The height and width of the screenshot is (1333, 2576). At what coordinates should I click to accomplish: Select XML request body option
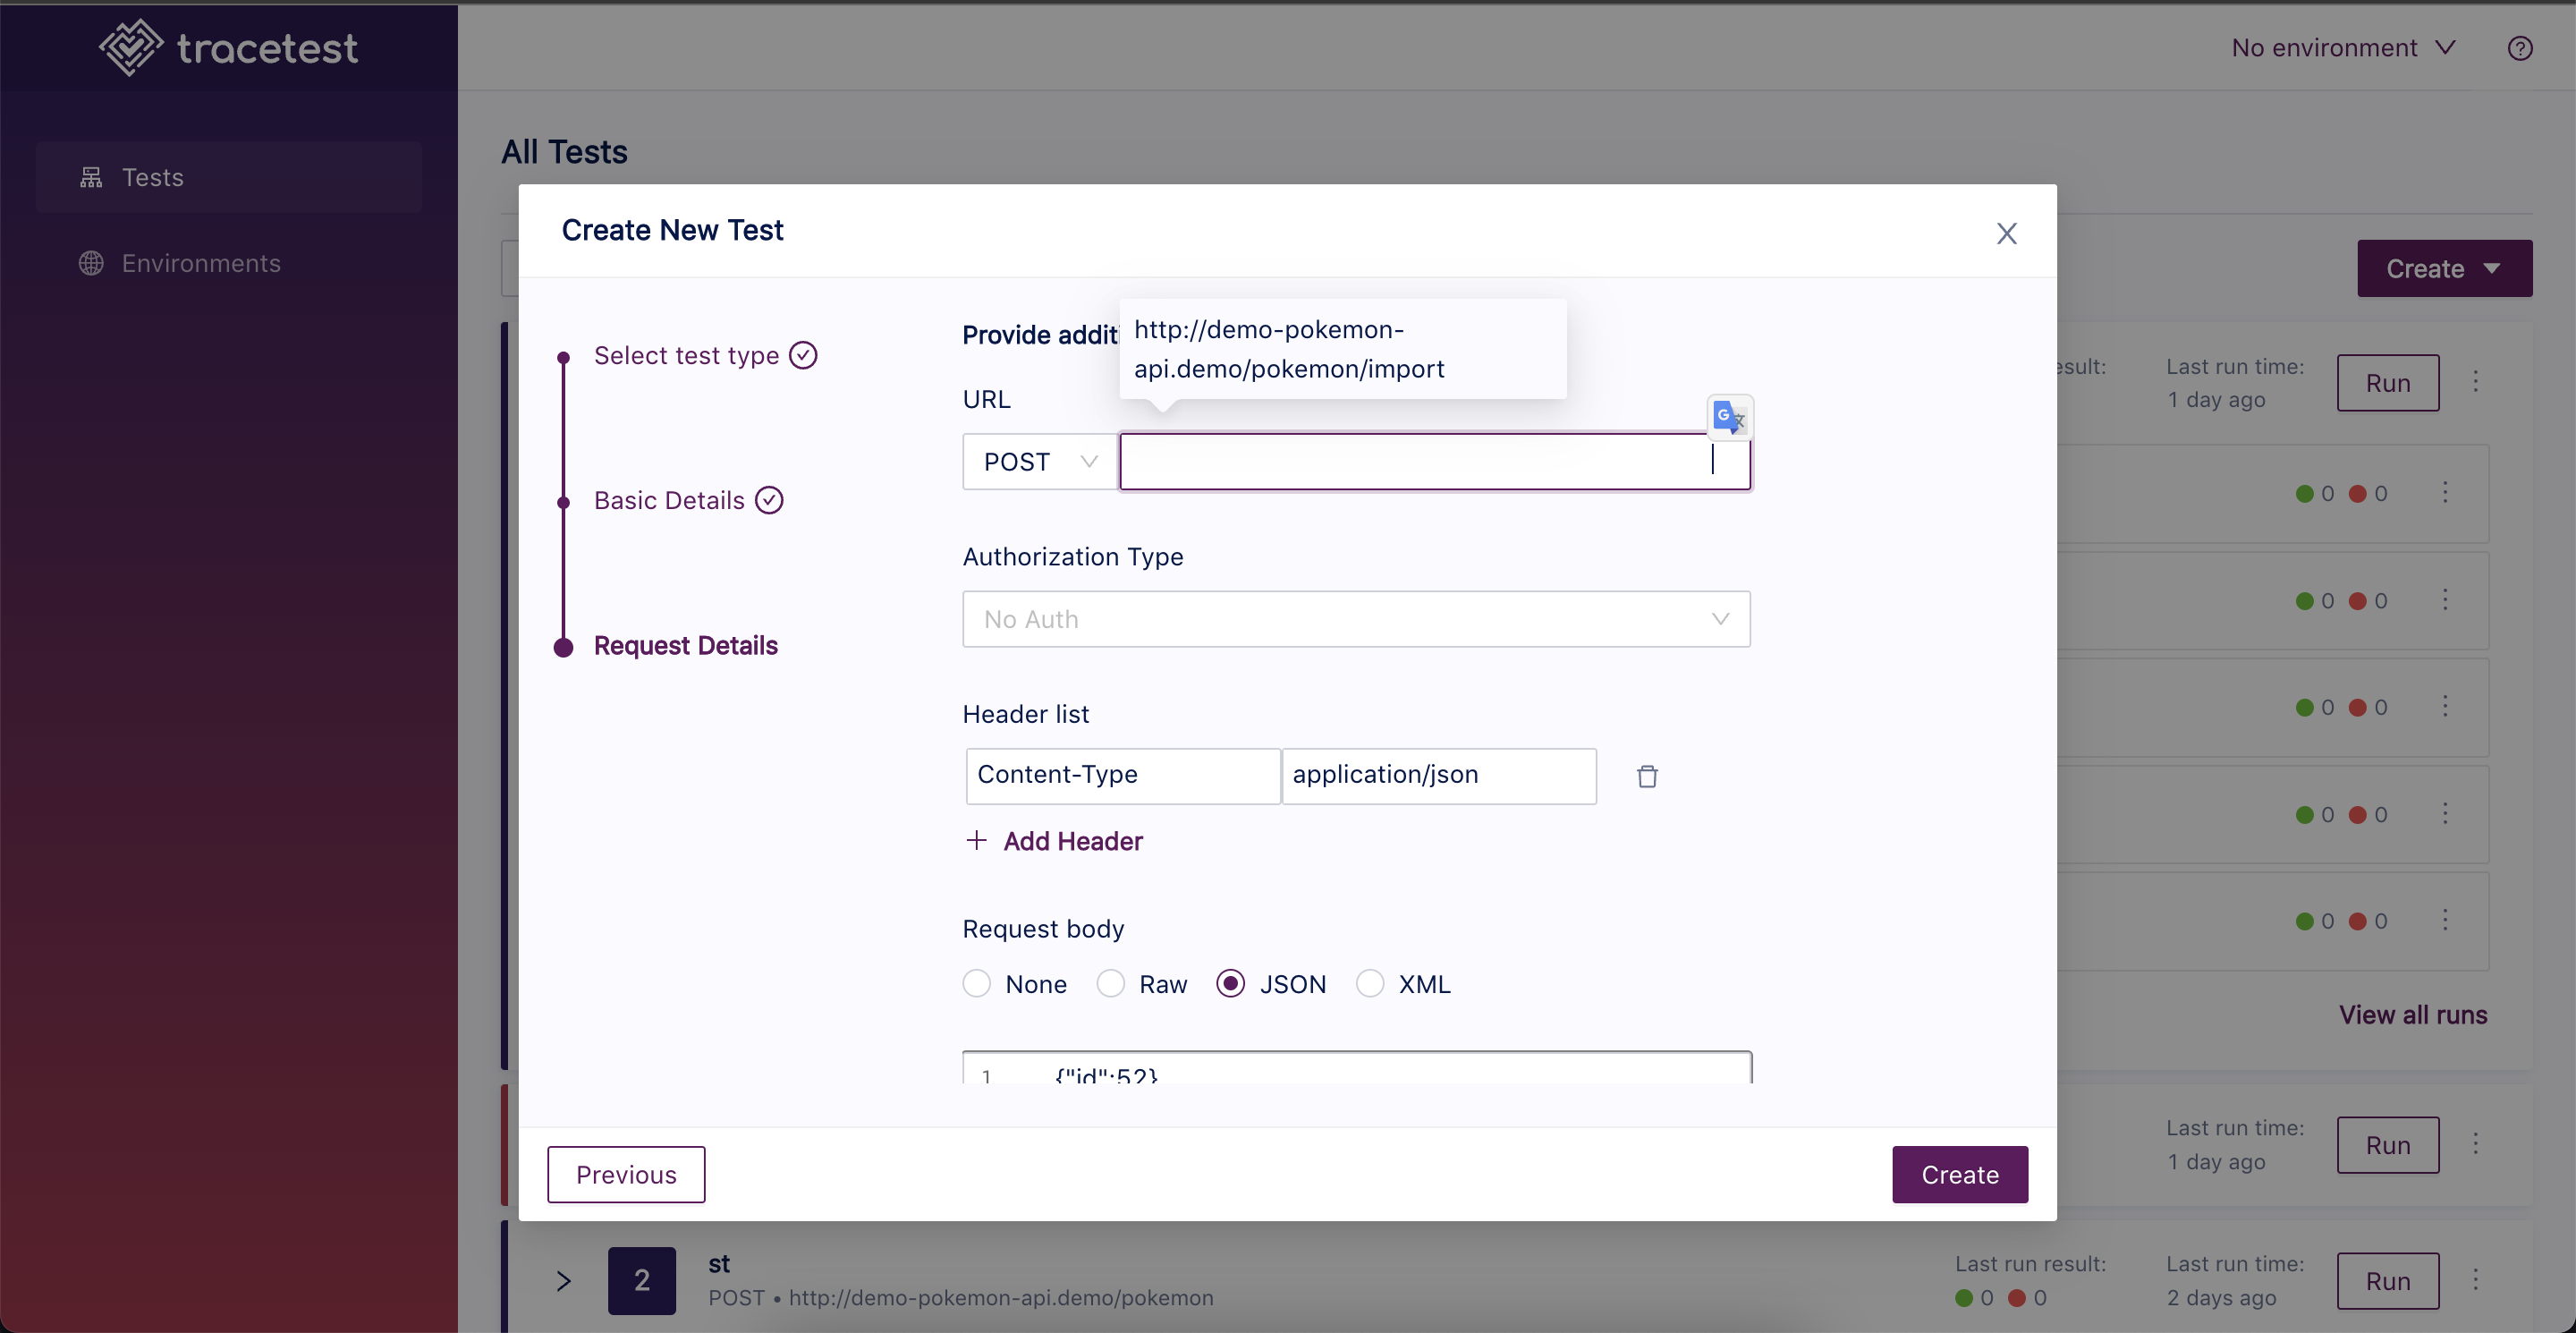[1370, 984]
